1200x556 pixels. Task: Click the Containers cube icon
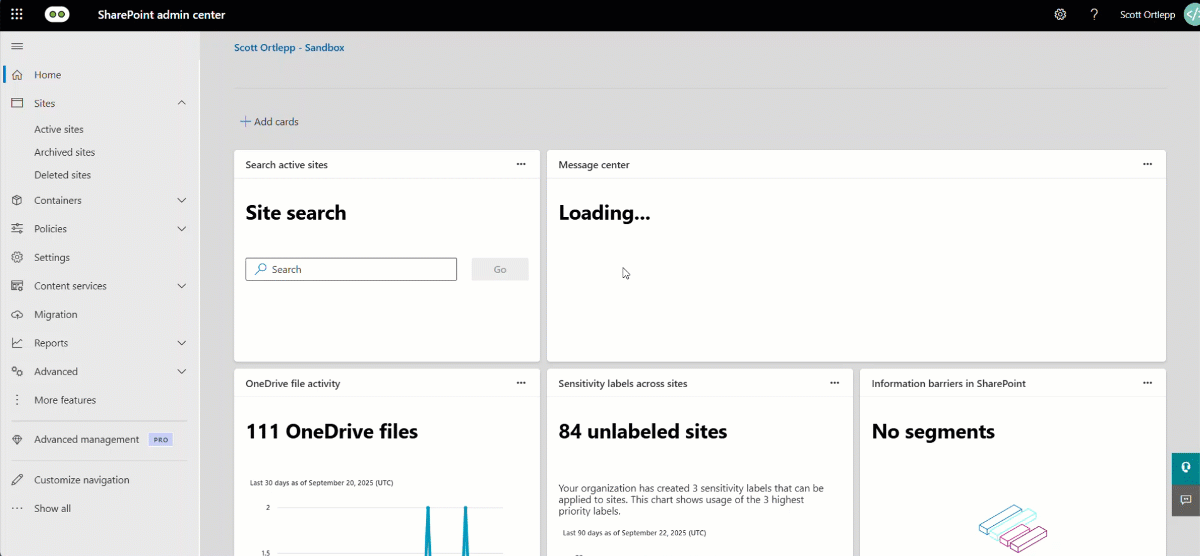tap(17, 200)
